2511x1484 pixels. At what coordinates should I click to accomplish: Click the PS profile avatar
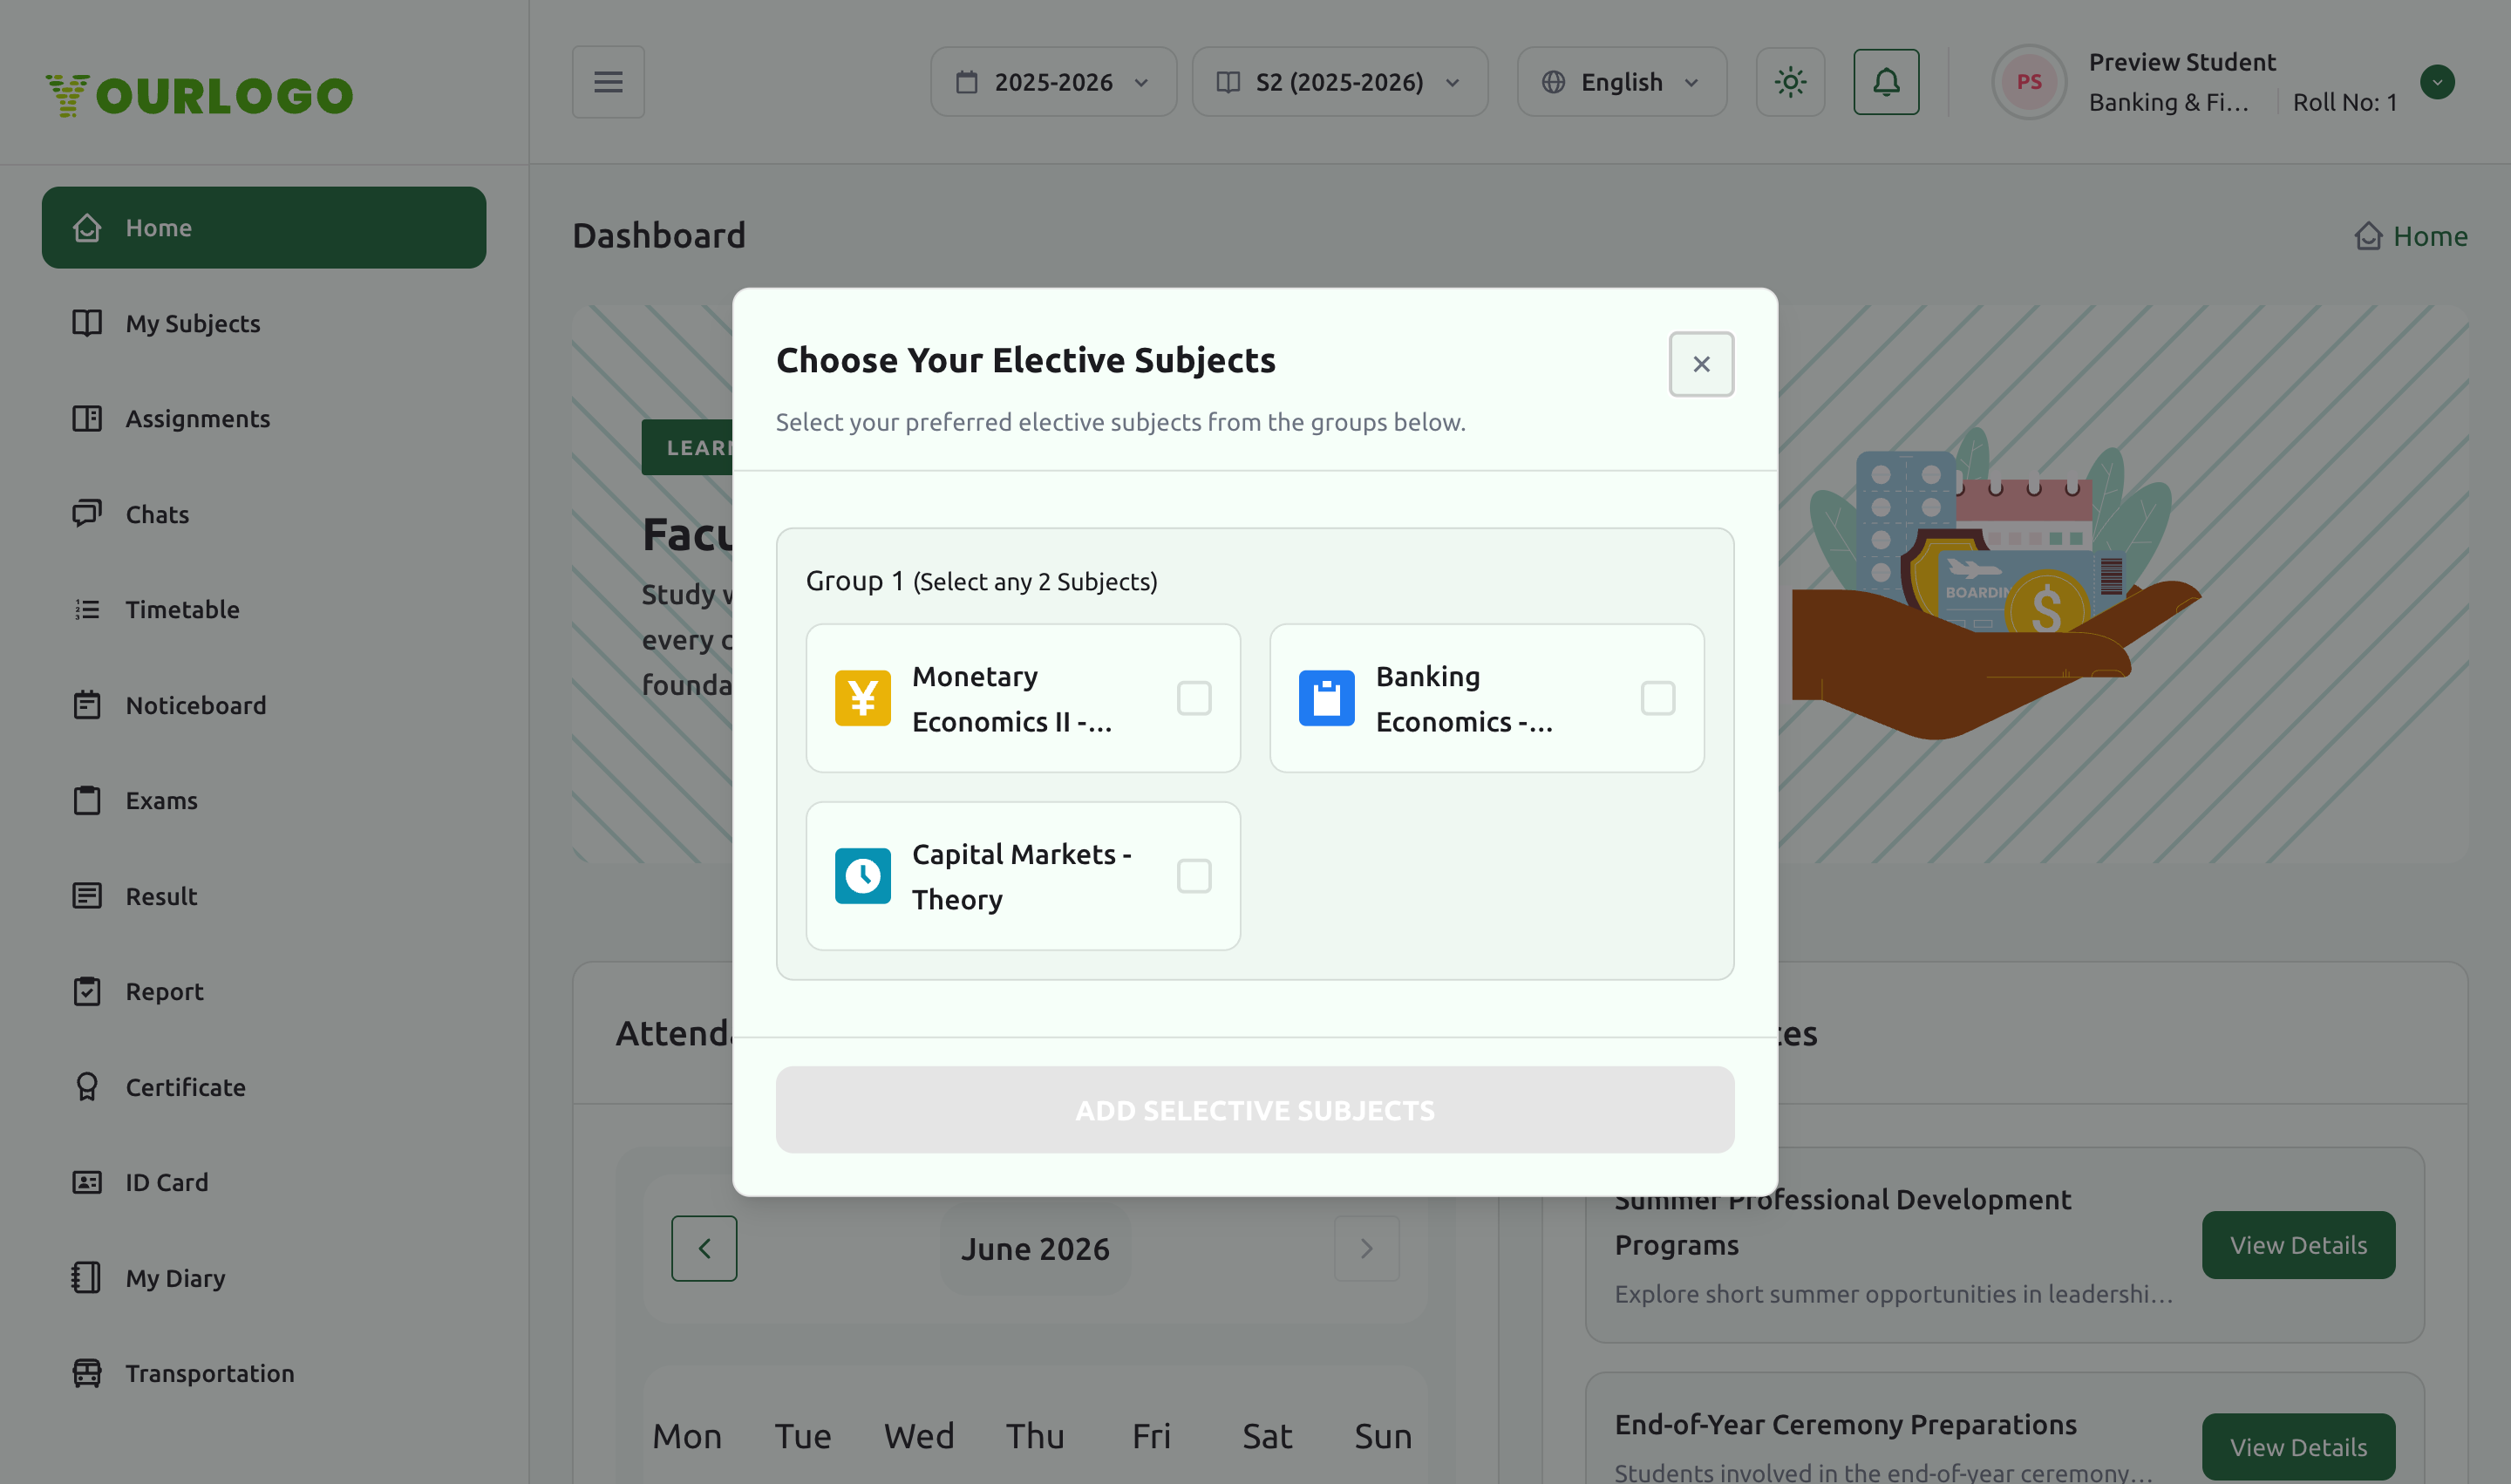tap(2028, 82)
